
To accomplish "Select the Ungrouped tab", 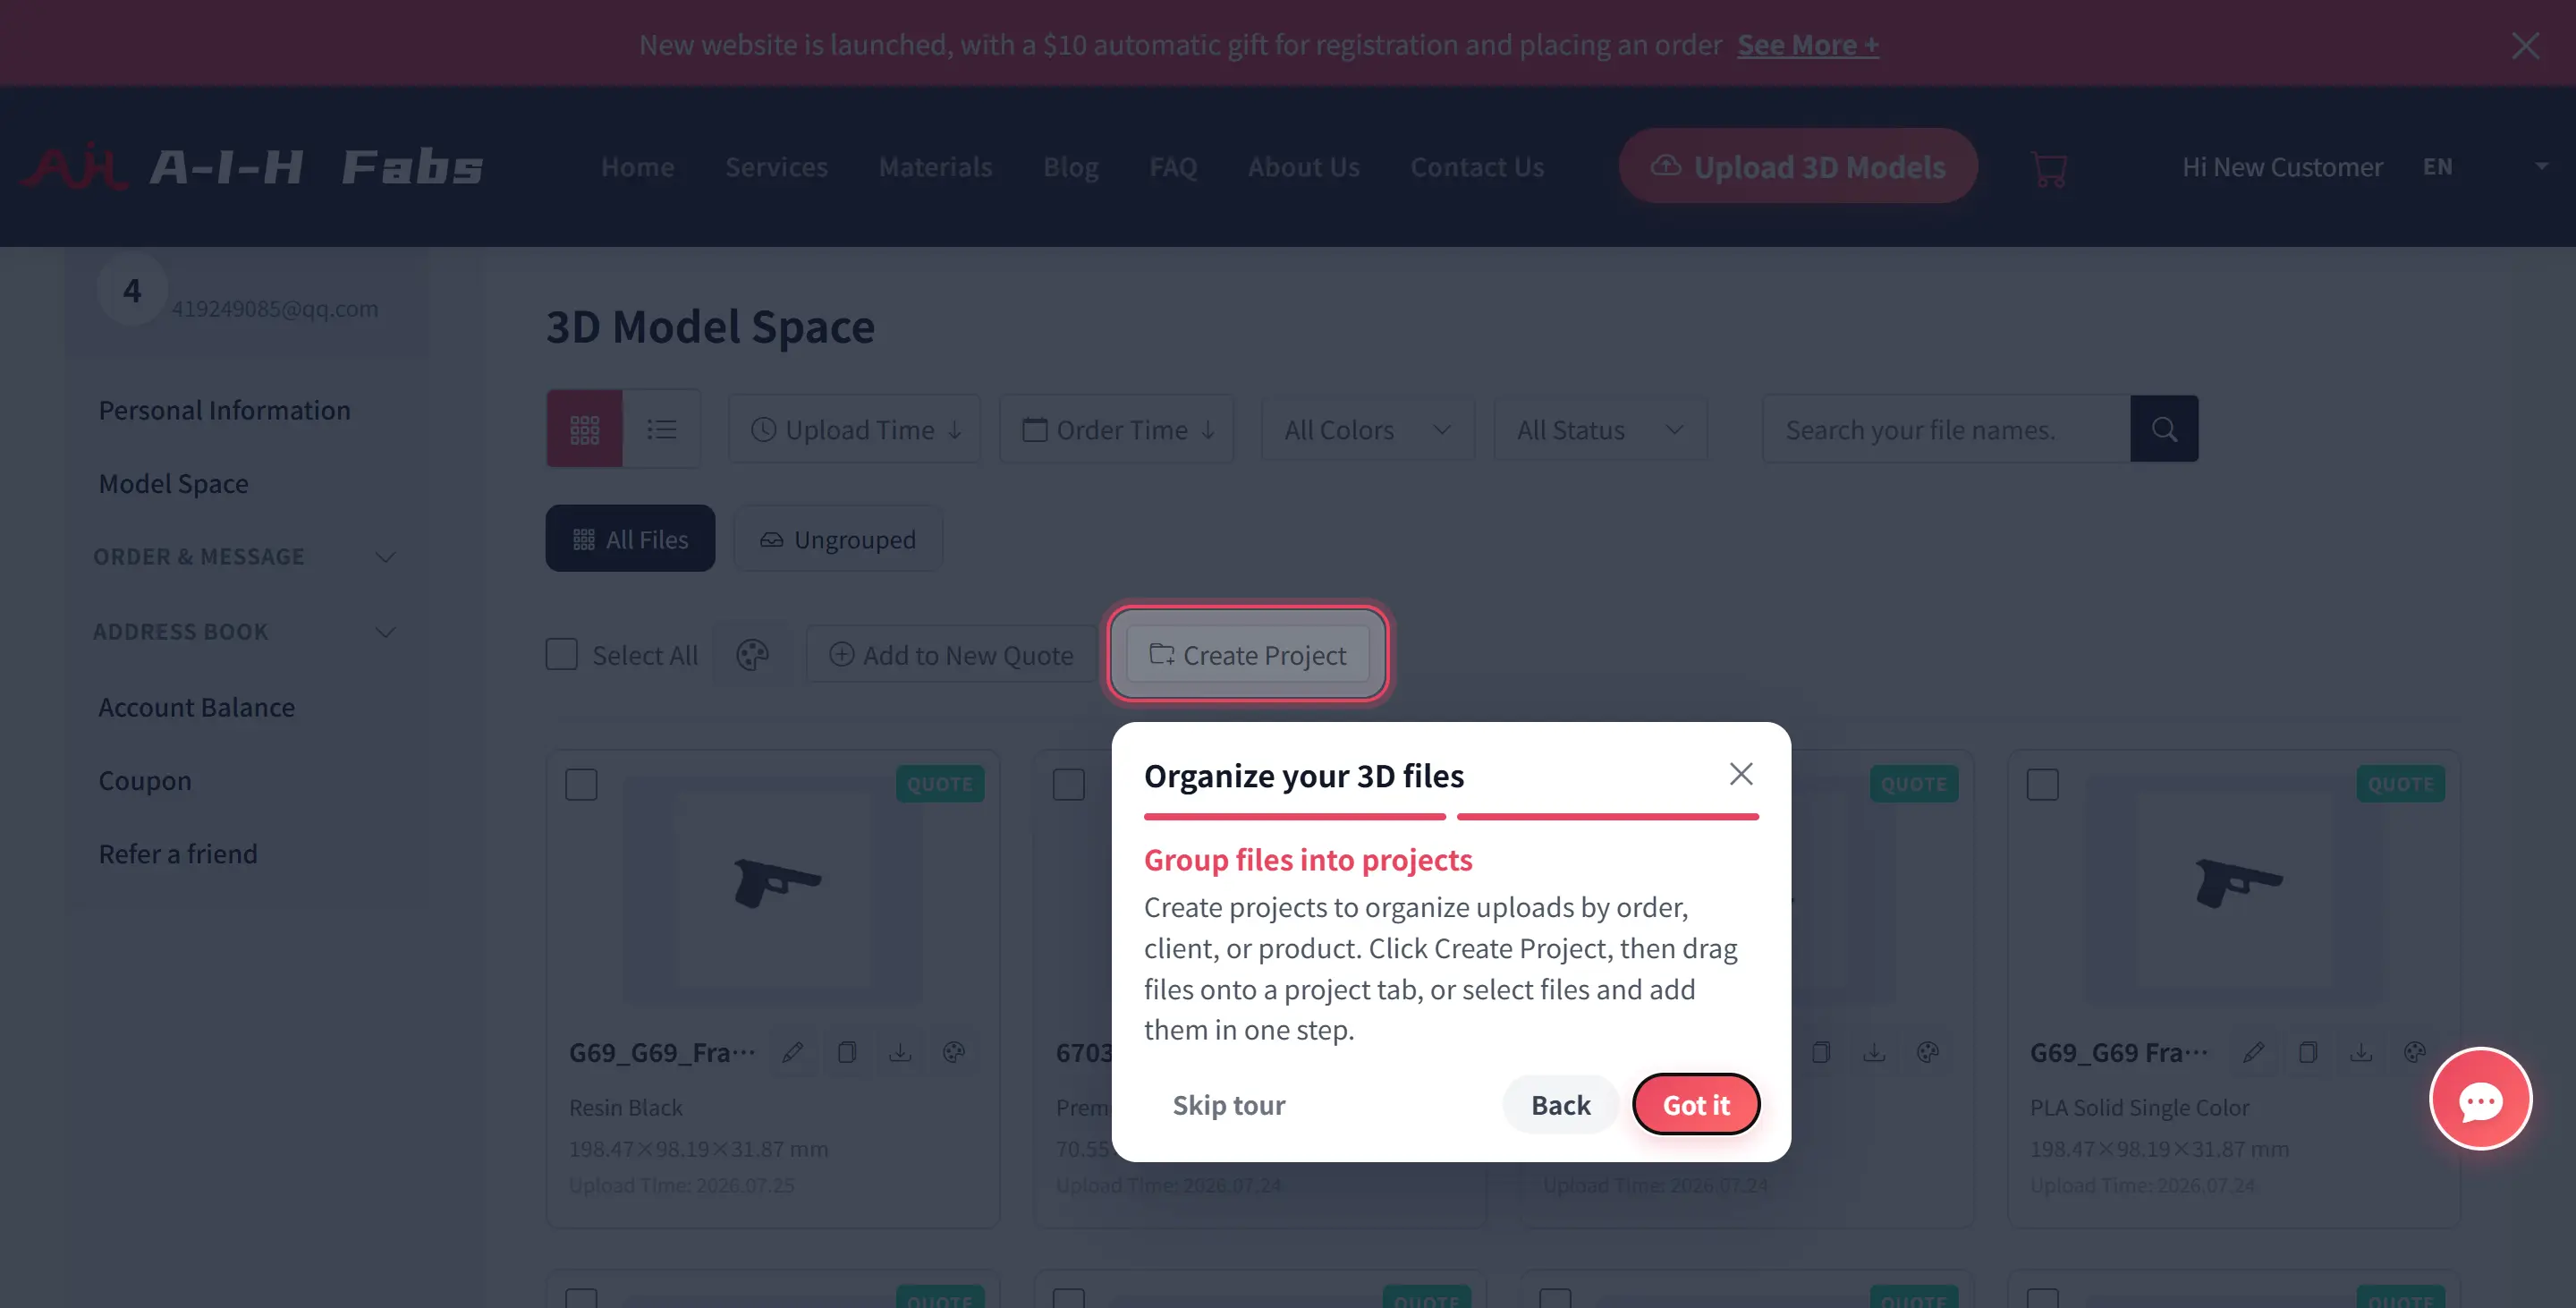I will point(838,539).
